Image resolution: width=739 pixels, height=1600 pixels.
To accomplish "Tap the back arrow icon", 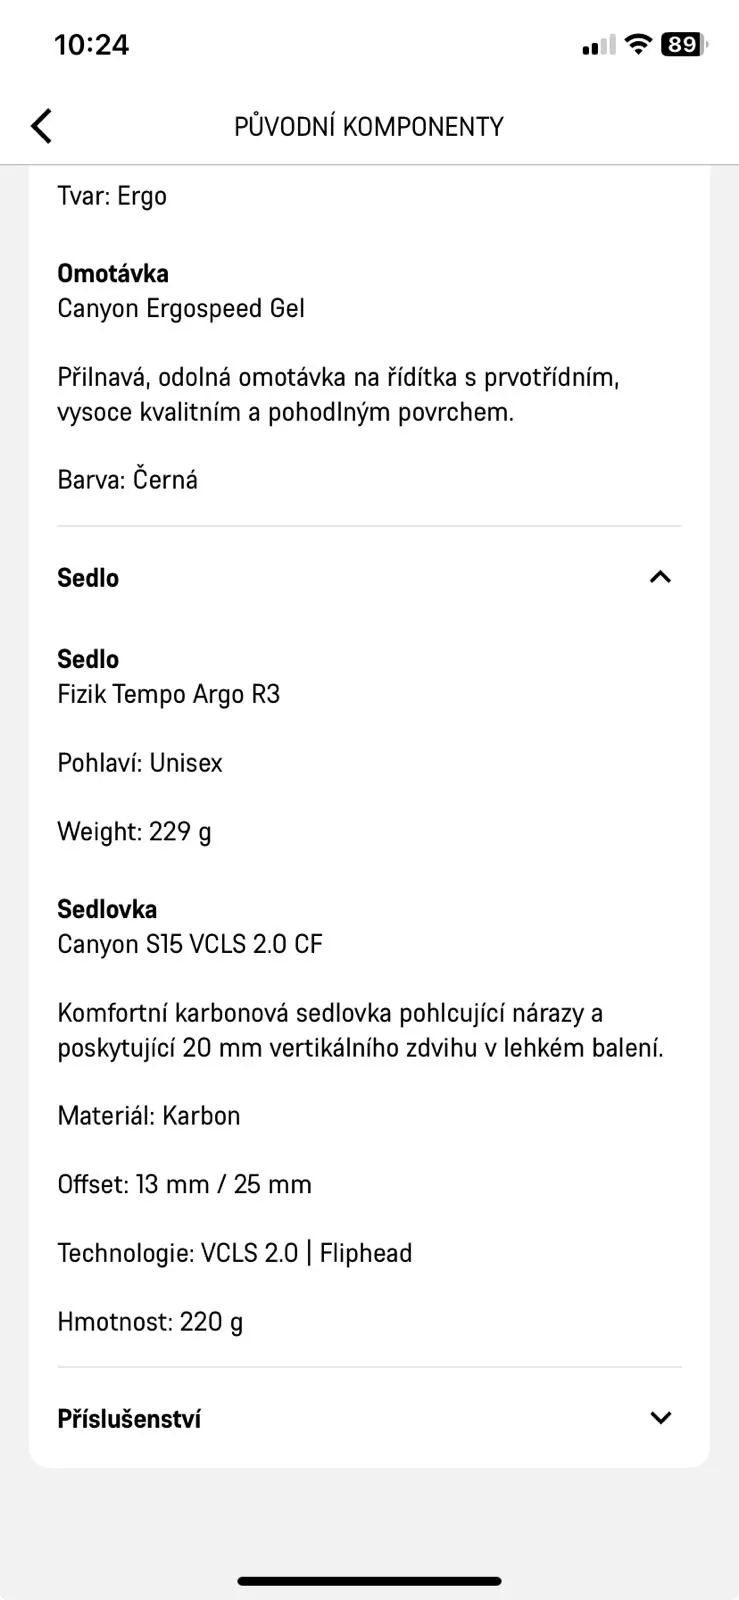I will 41,126.
